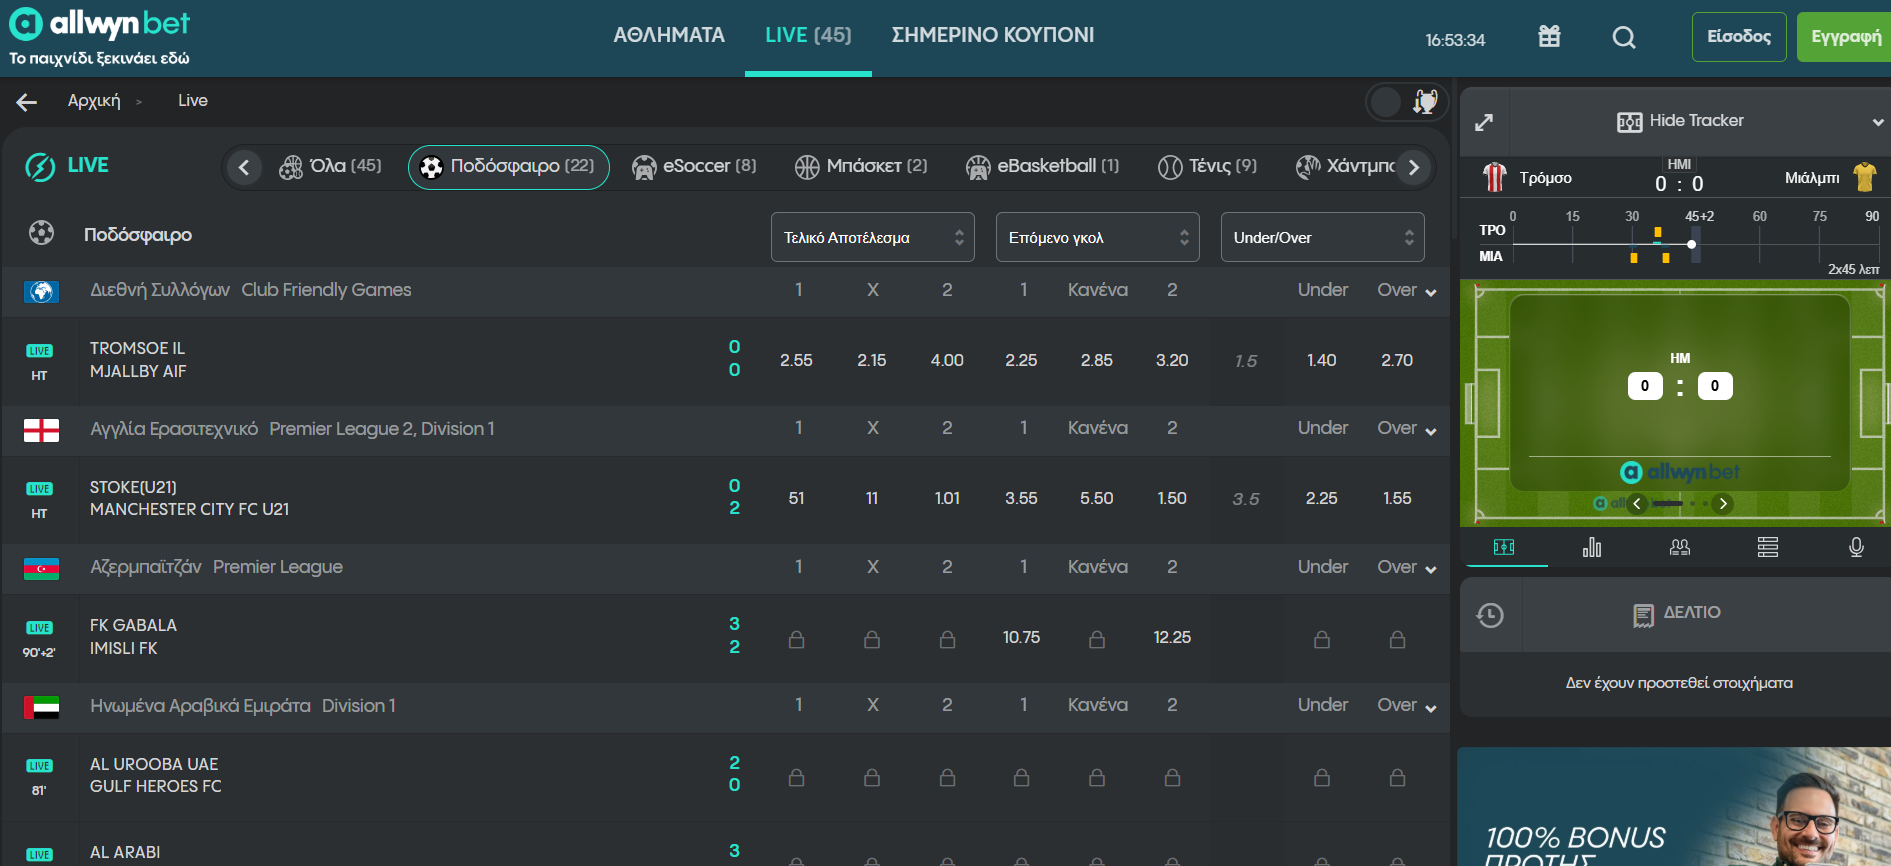Open the Τελικό Αποτέλεσμα market dropdown
The height and width of the screenshot is (866, 1891).
click(873, 237)
